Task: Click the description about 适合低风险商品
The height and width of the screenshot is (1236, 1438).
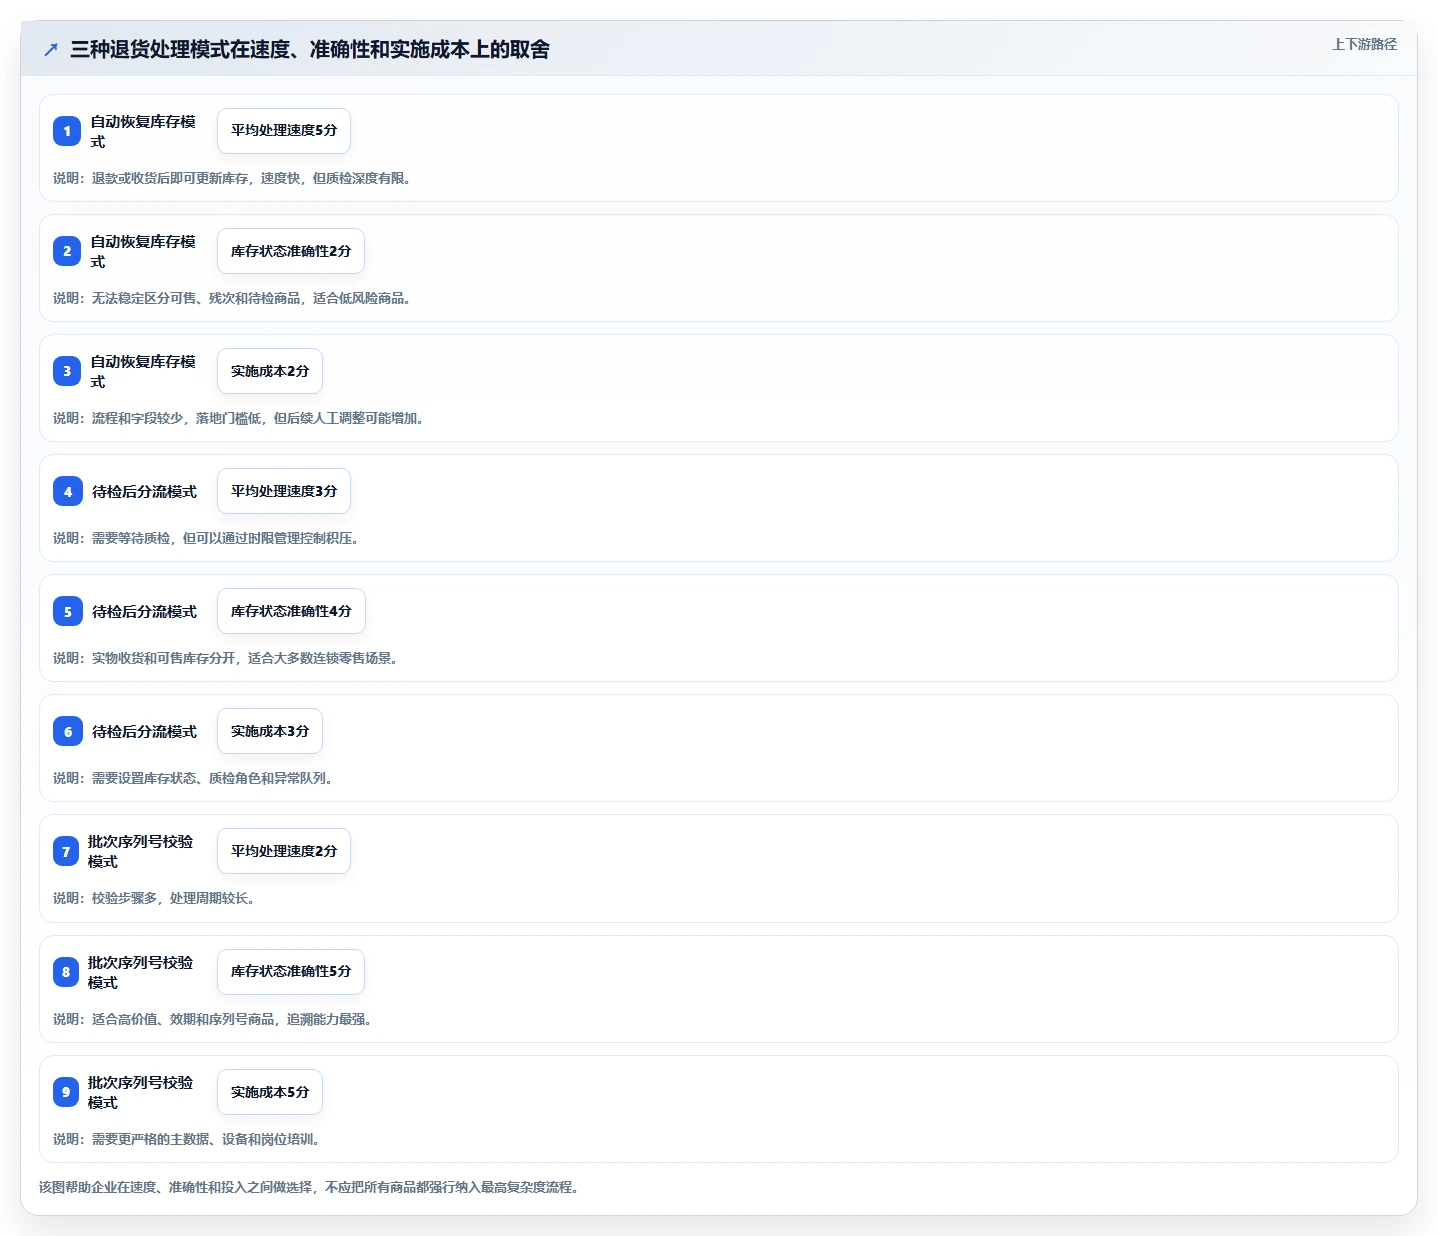Action: tap(232, 298)
